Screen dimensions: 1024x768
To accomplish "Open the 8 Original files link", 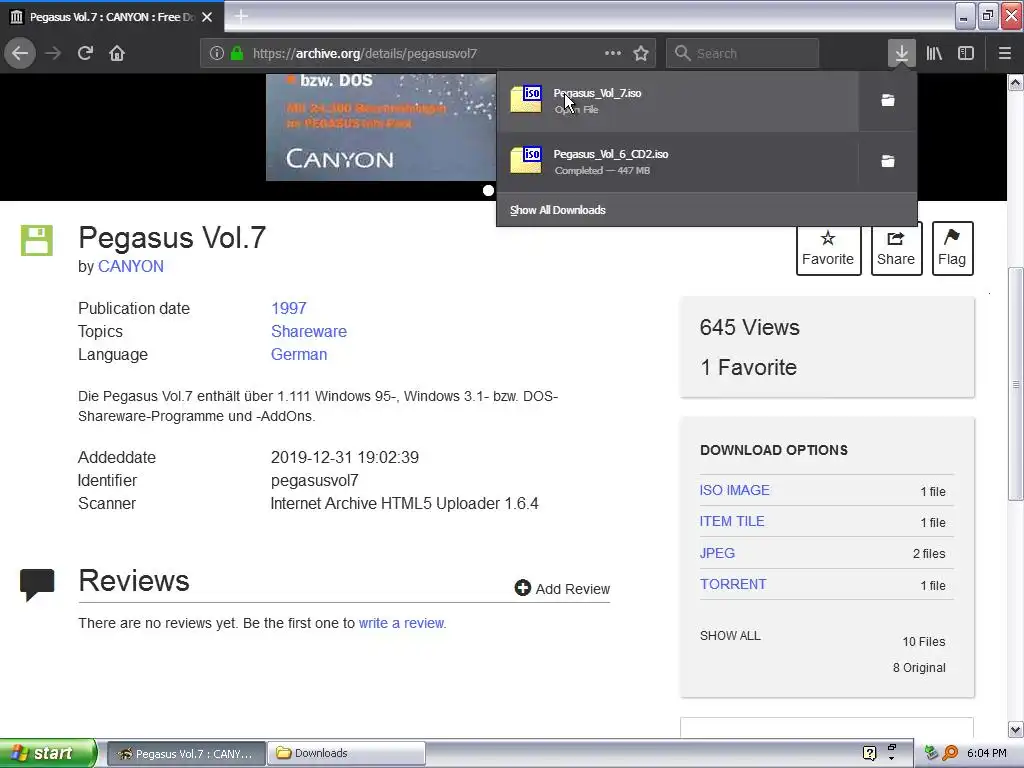I will click(x=920, y=667).
